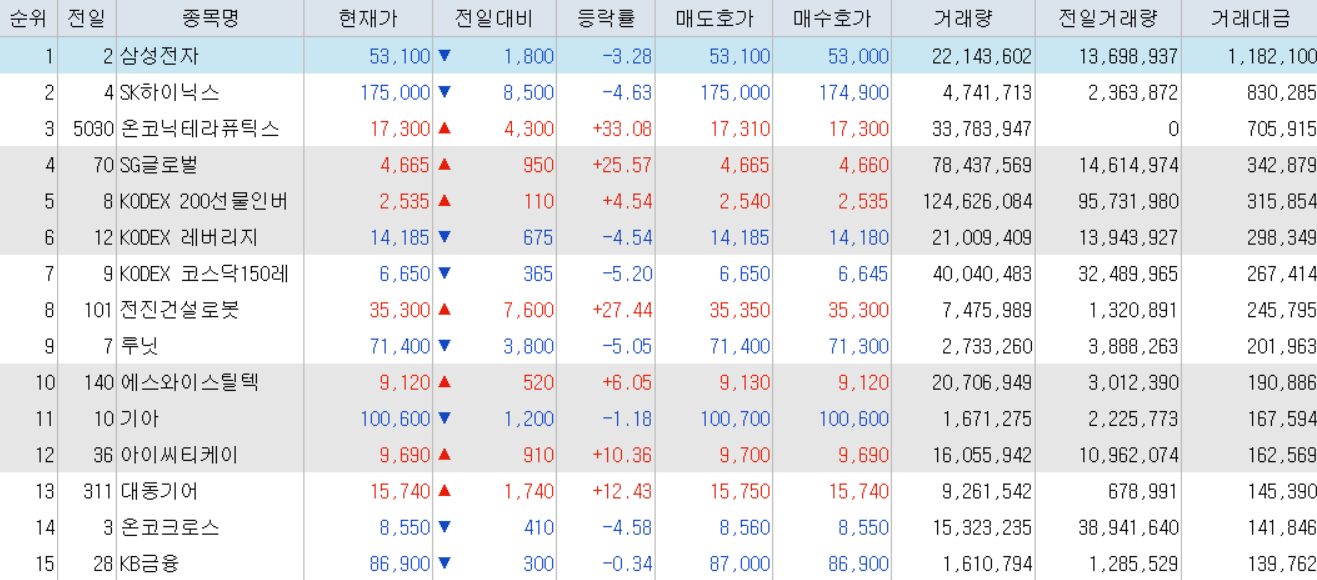
Task: Sort by the 거래량 column header
Action: [963, 18]
